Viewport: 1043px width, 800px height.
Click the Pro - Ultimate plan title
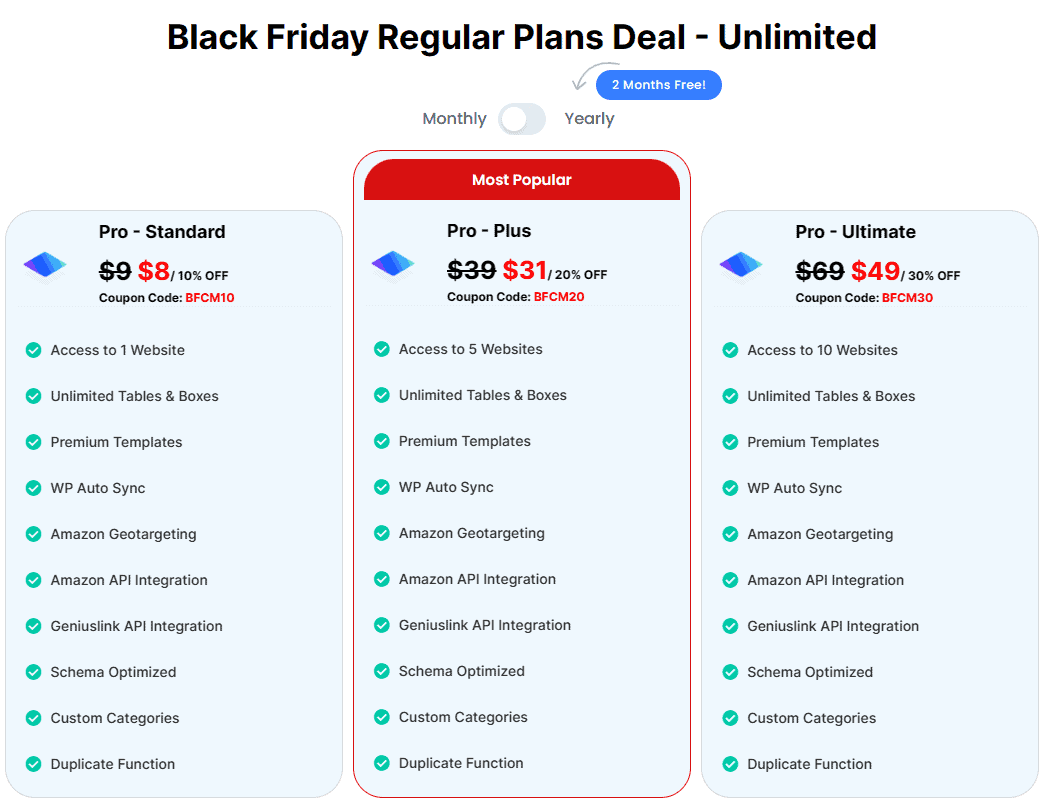point(855,231)
